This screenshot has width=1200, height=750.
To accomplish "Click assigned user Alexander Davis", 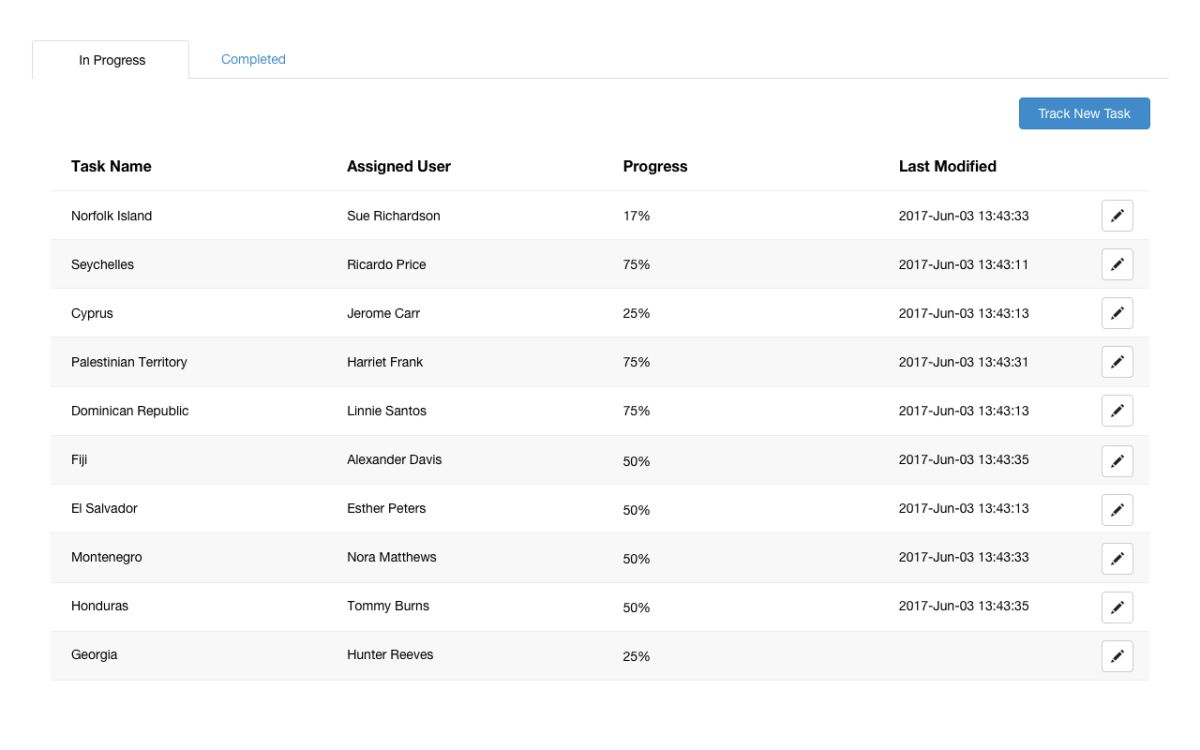I will coord(394,460).
